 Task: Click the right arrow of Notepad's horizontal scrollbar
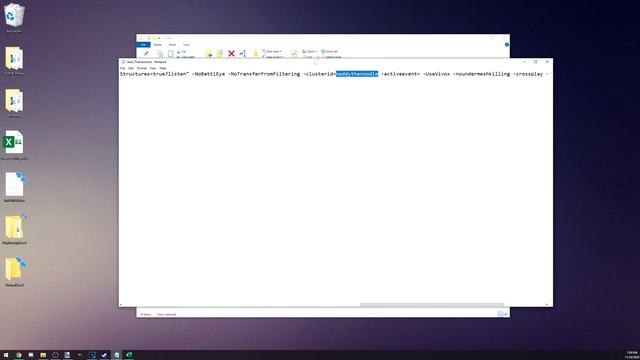(547, 304)
